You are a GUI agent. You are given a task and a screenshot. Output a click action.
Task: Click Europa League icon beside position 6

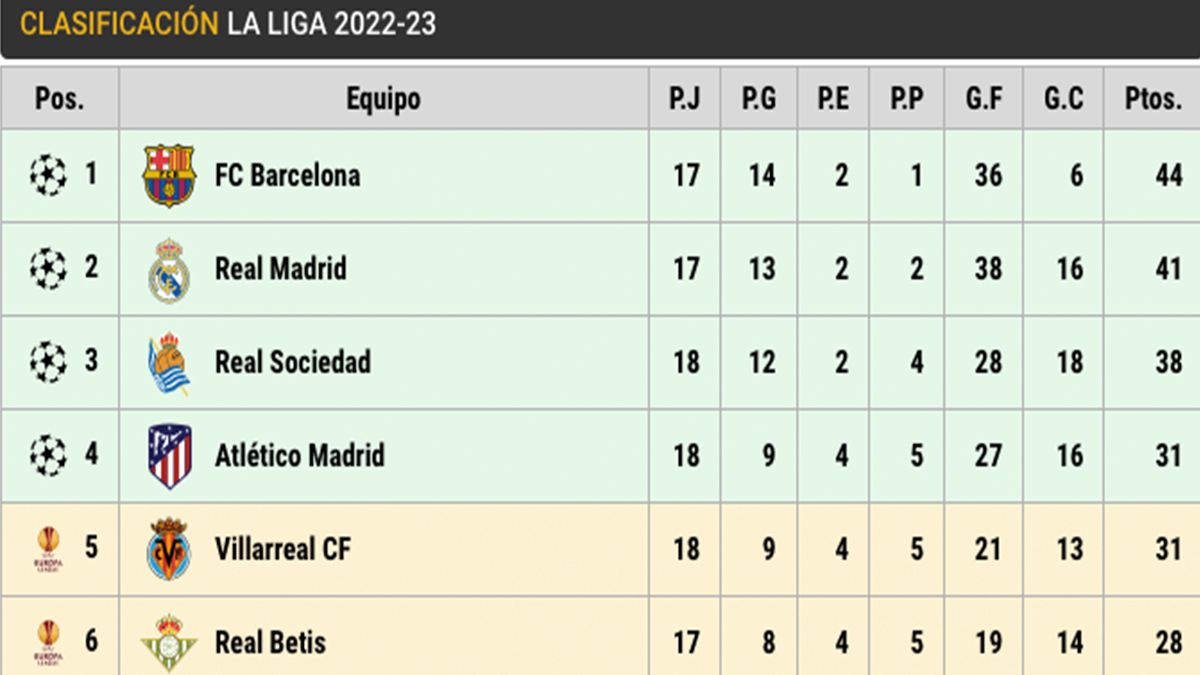(x=48, y=642)
